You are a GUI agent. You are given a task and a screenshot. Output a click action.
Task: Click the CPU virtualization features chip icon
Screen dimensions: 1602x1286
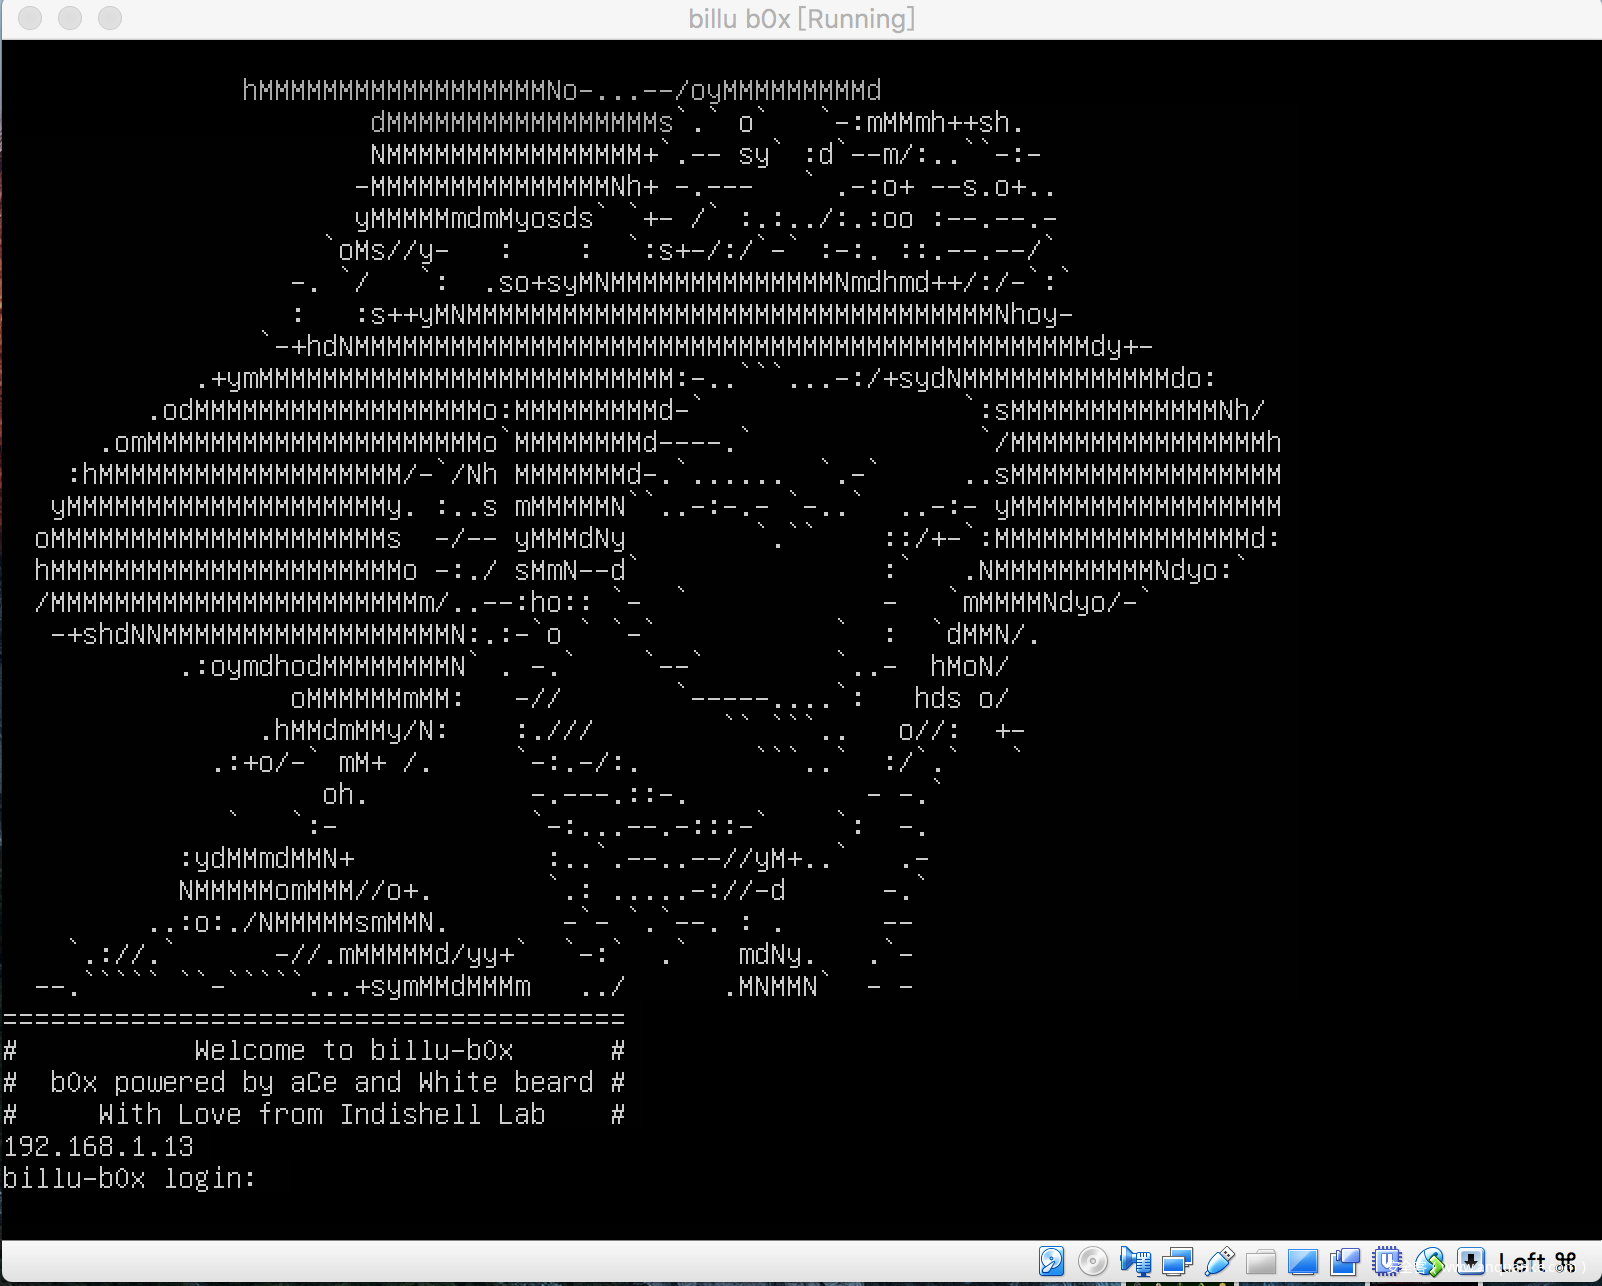click(x=1387, y=1262)
